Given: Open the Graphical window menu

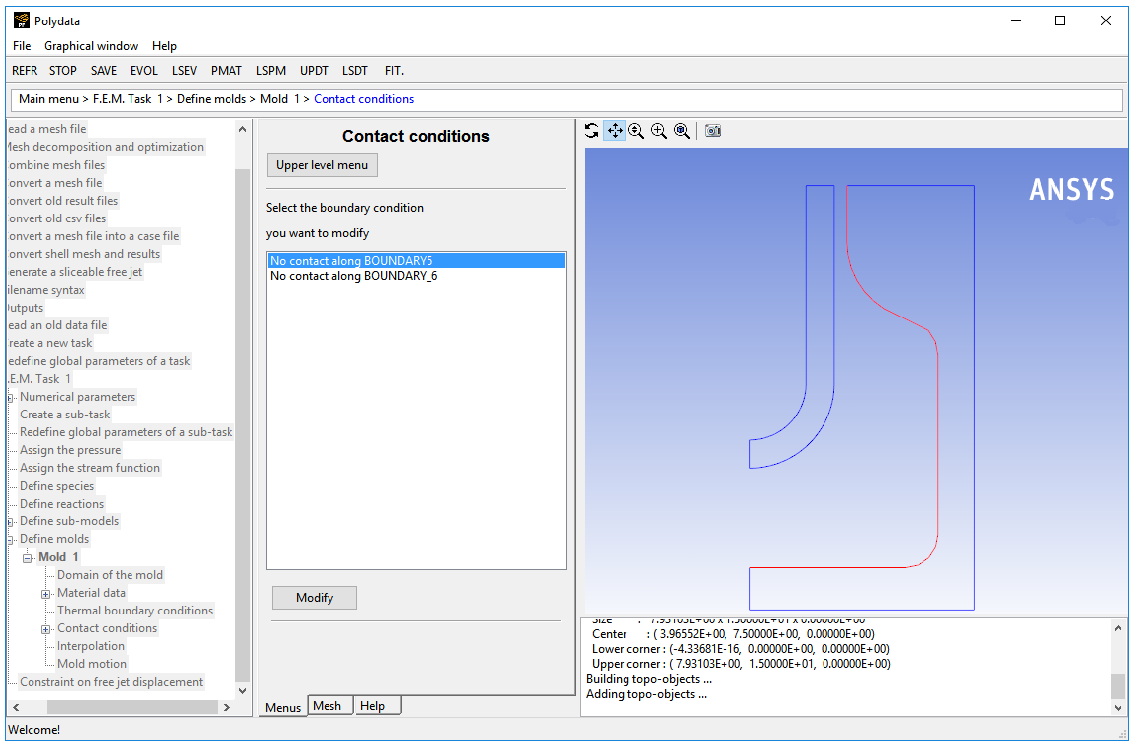Looking at the screenshot, I should (91, 46).
